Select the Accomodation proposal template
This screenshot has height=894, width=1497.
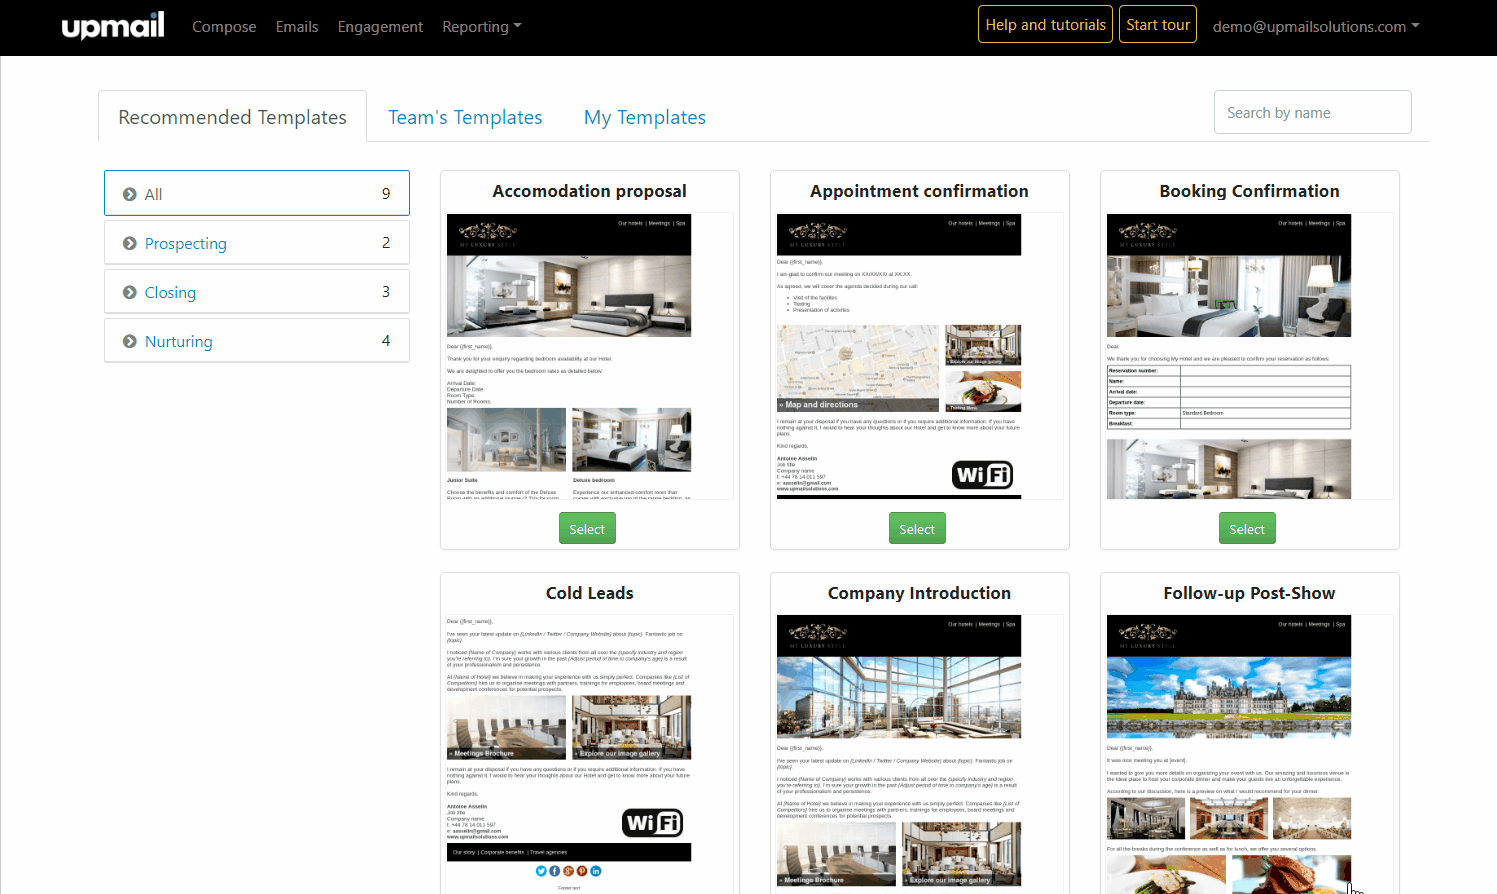click(x=587, y=529)
